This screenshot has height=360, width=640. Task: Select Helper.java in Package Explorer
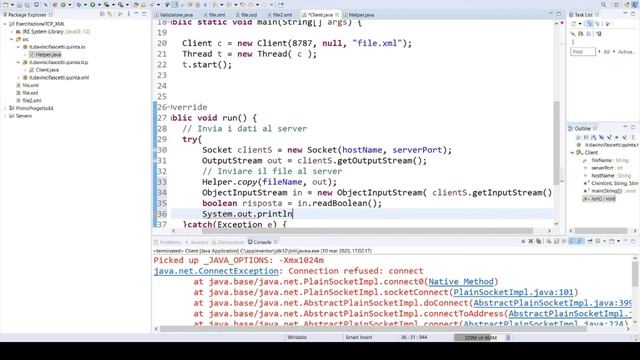pyautogui.click(x=48, y=54)
